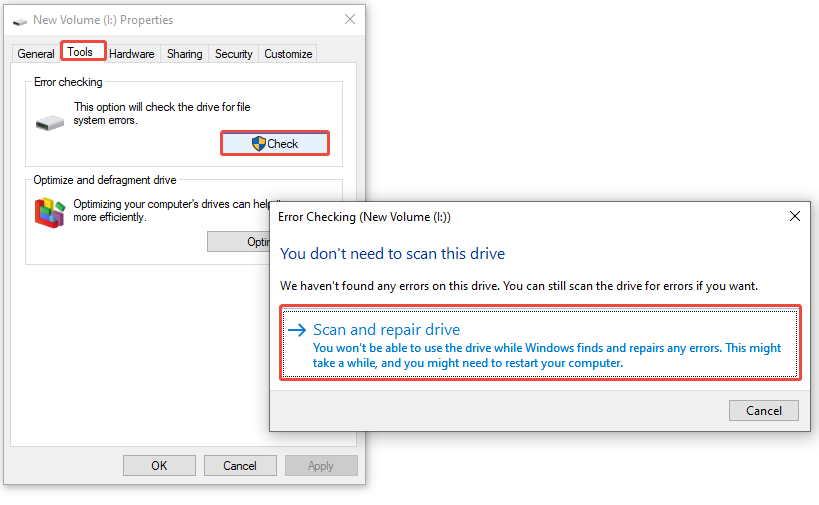Close the Error Checking dialog with X
819x505 pixels.
point(794,216)
